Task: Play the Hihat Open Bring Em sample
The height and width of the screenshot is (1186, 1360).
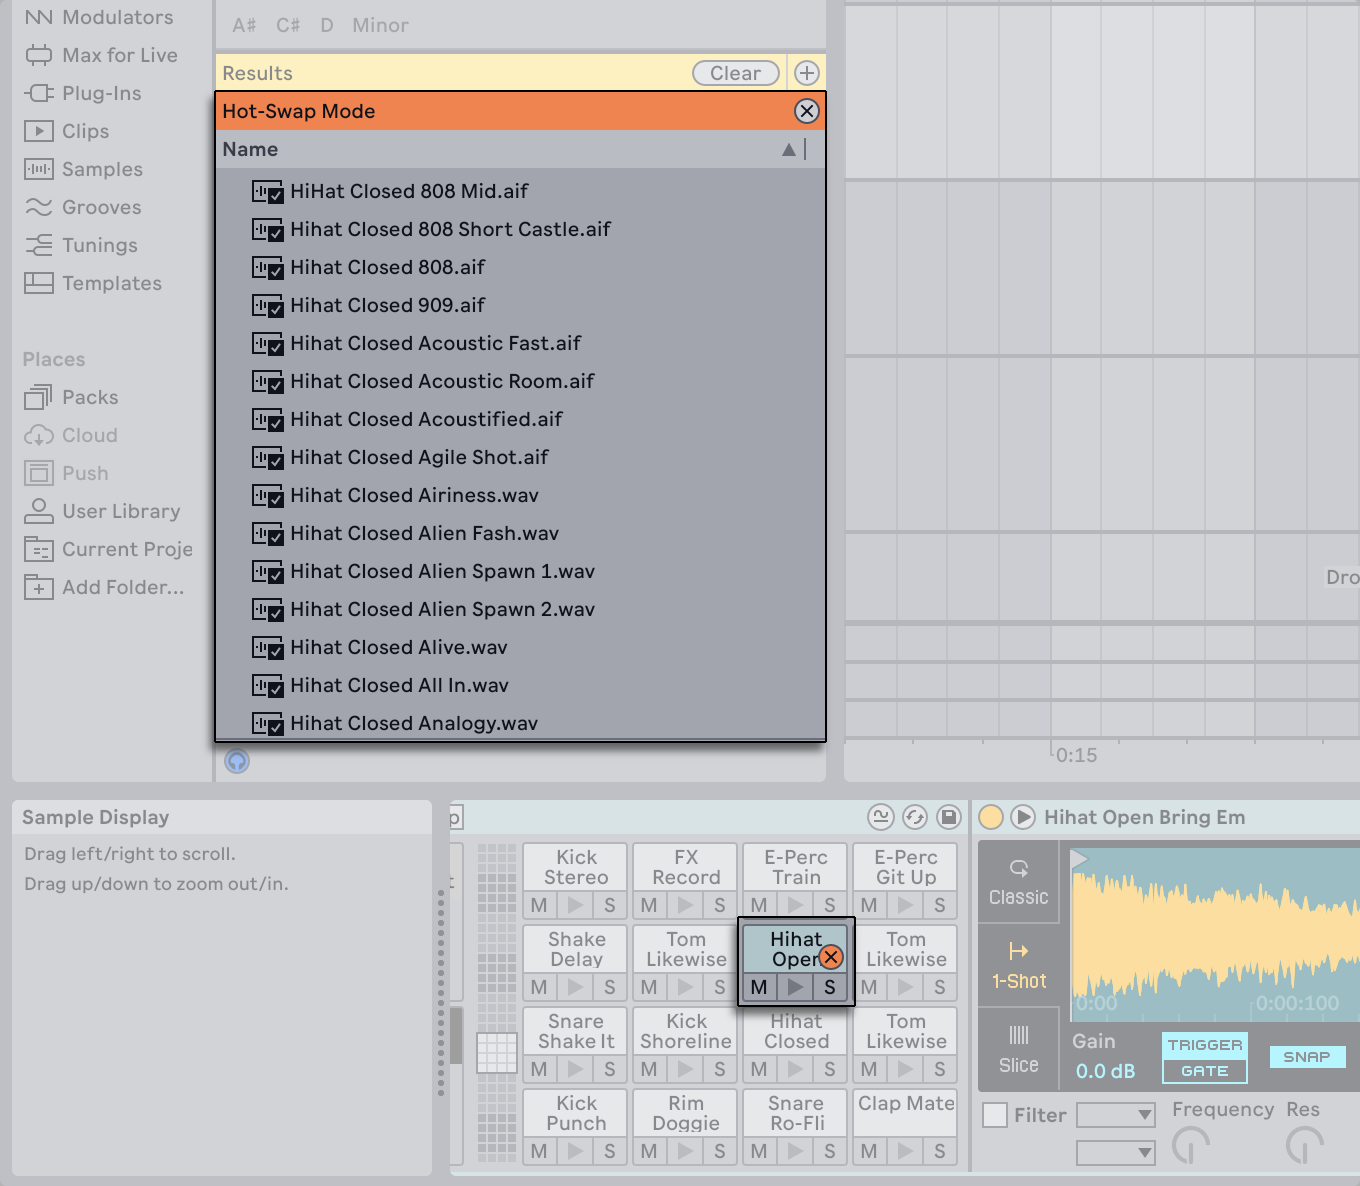Action: point(1023,817)
